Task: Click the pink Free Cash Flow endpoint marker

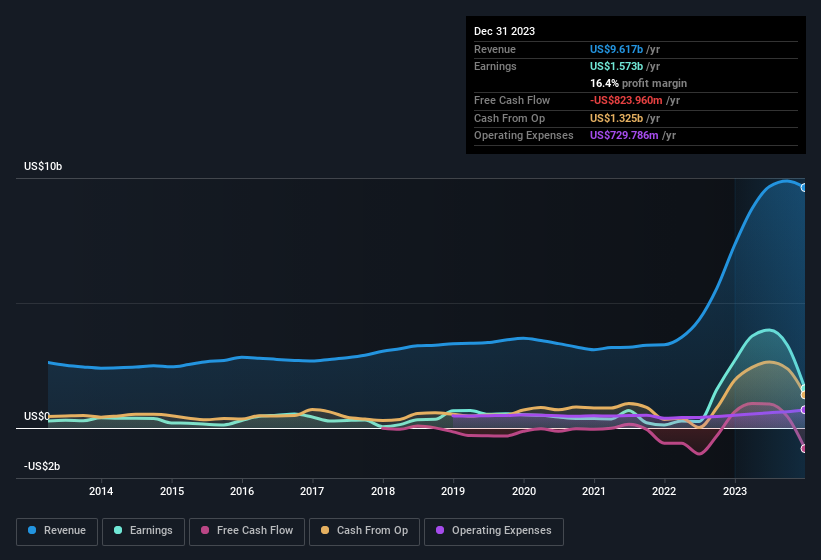Action: click(804, 449)
